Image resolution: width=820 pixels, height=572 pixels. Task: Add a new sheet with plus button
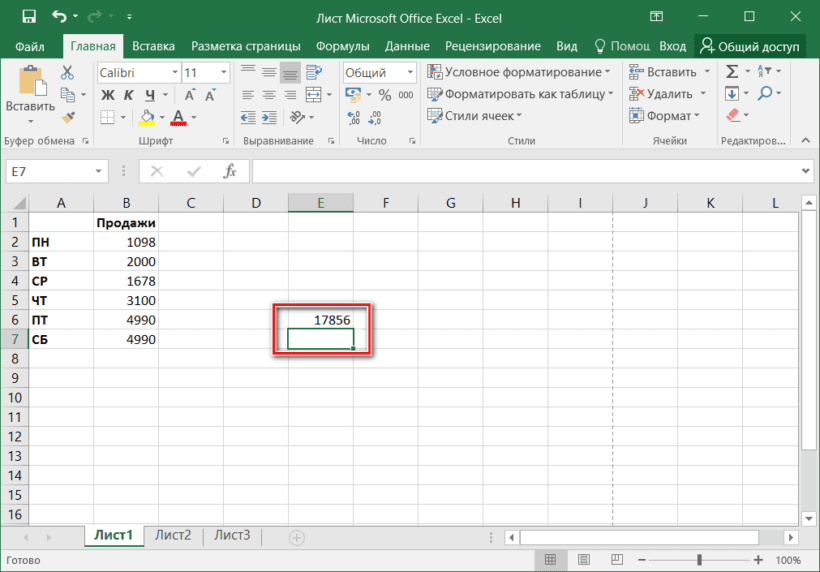pyautogui.click(x=297, y=537)
